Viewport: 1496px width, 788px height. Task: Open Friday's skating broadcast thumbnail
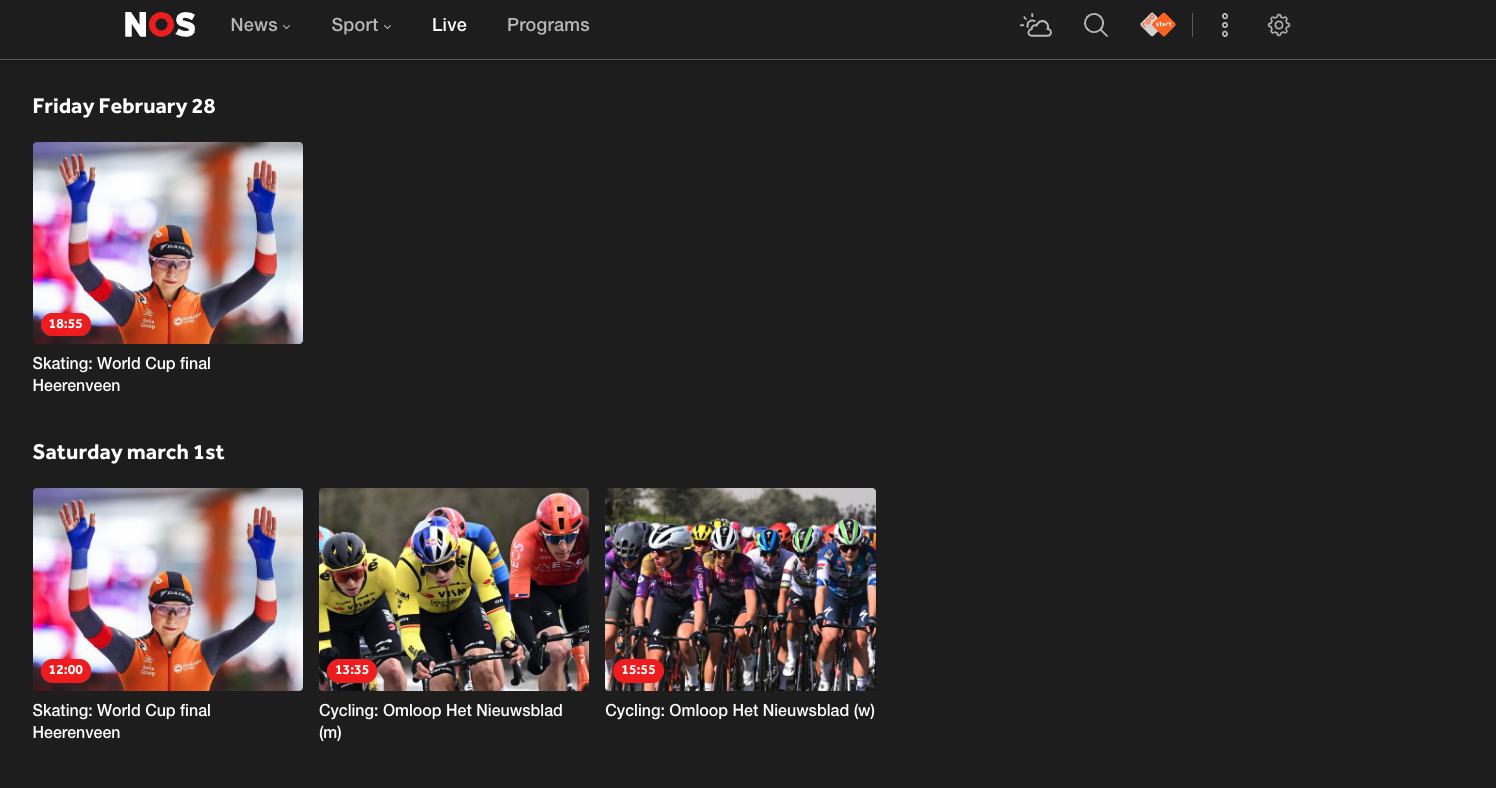click(x=167, y=243)
